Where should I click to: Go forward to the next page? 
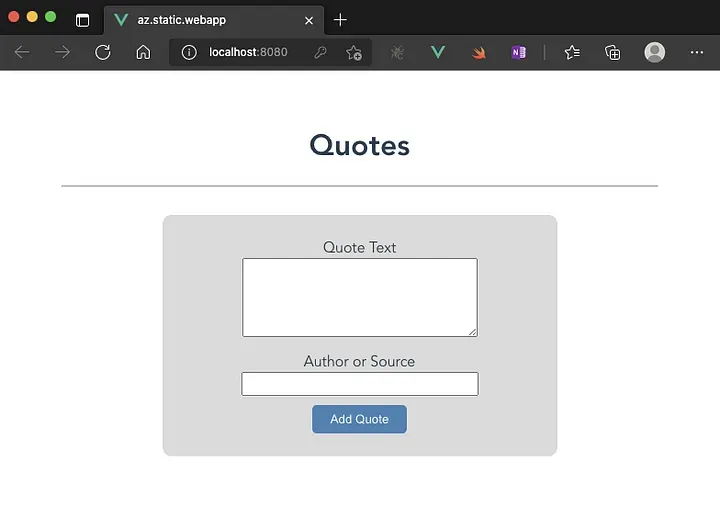pos(62,52)
